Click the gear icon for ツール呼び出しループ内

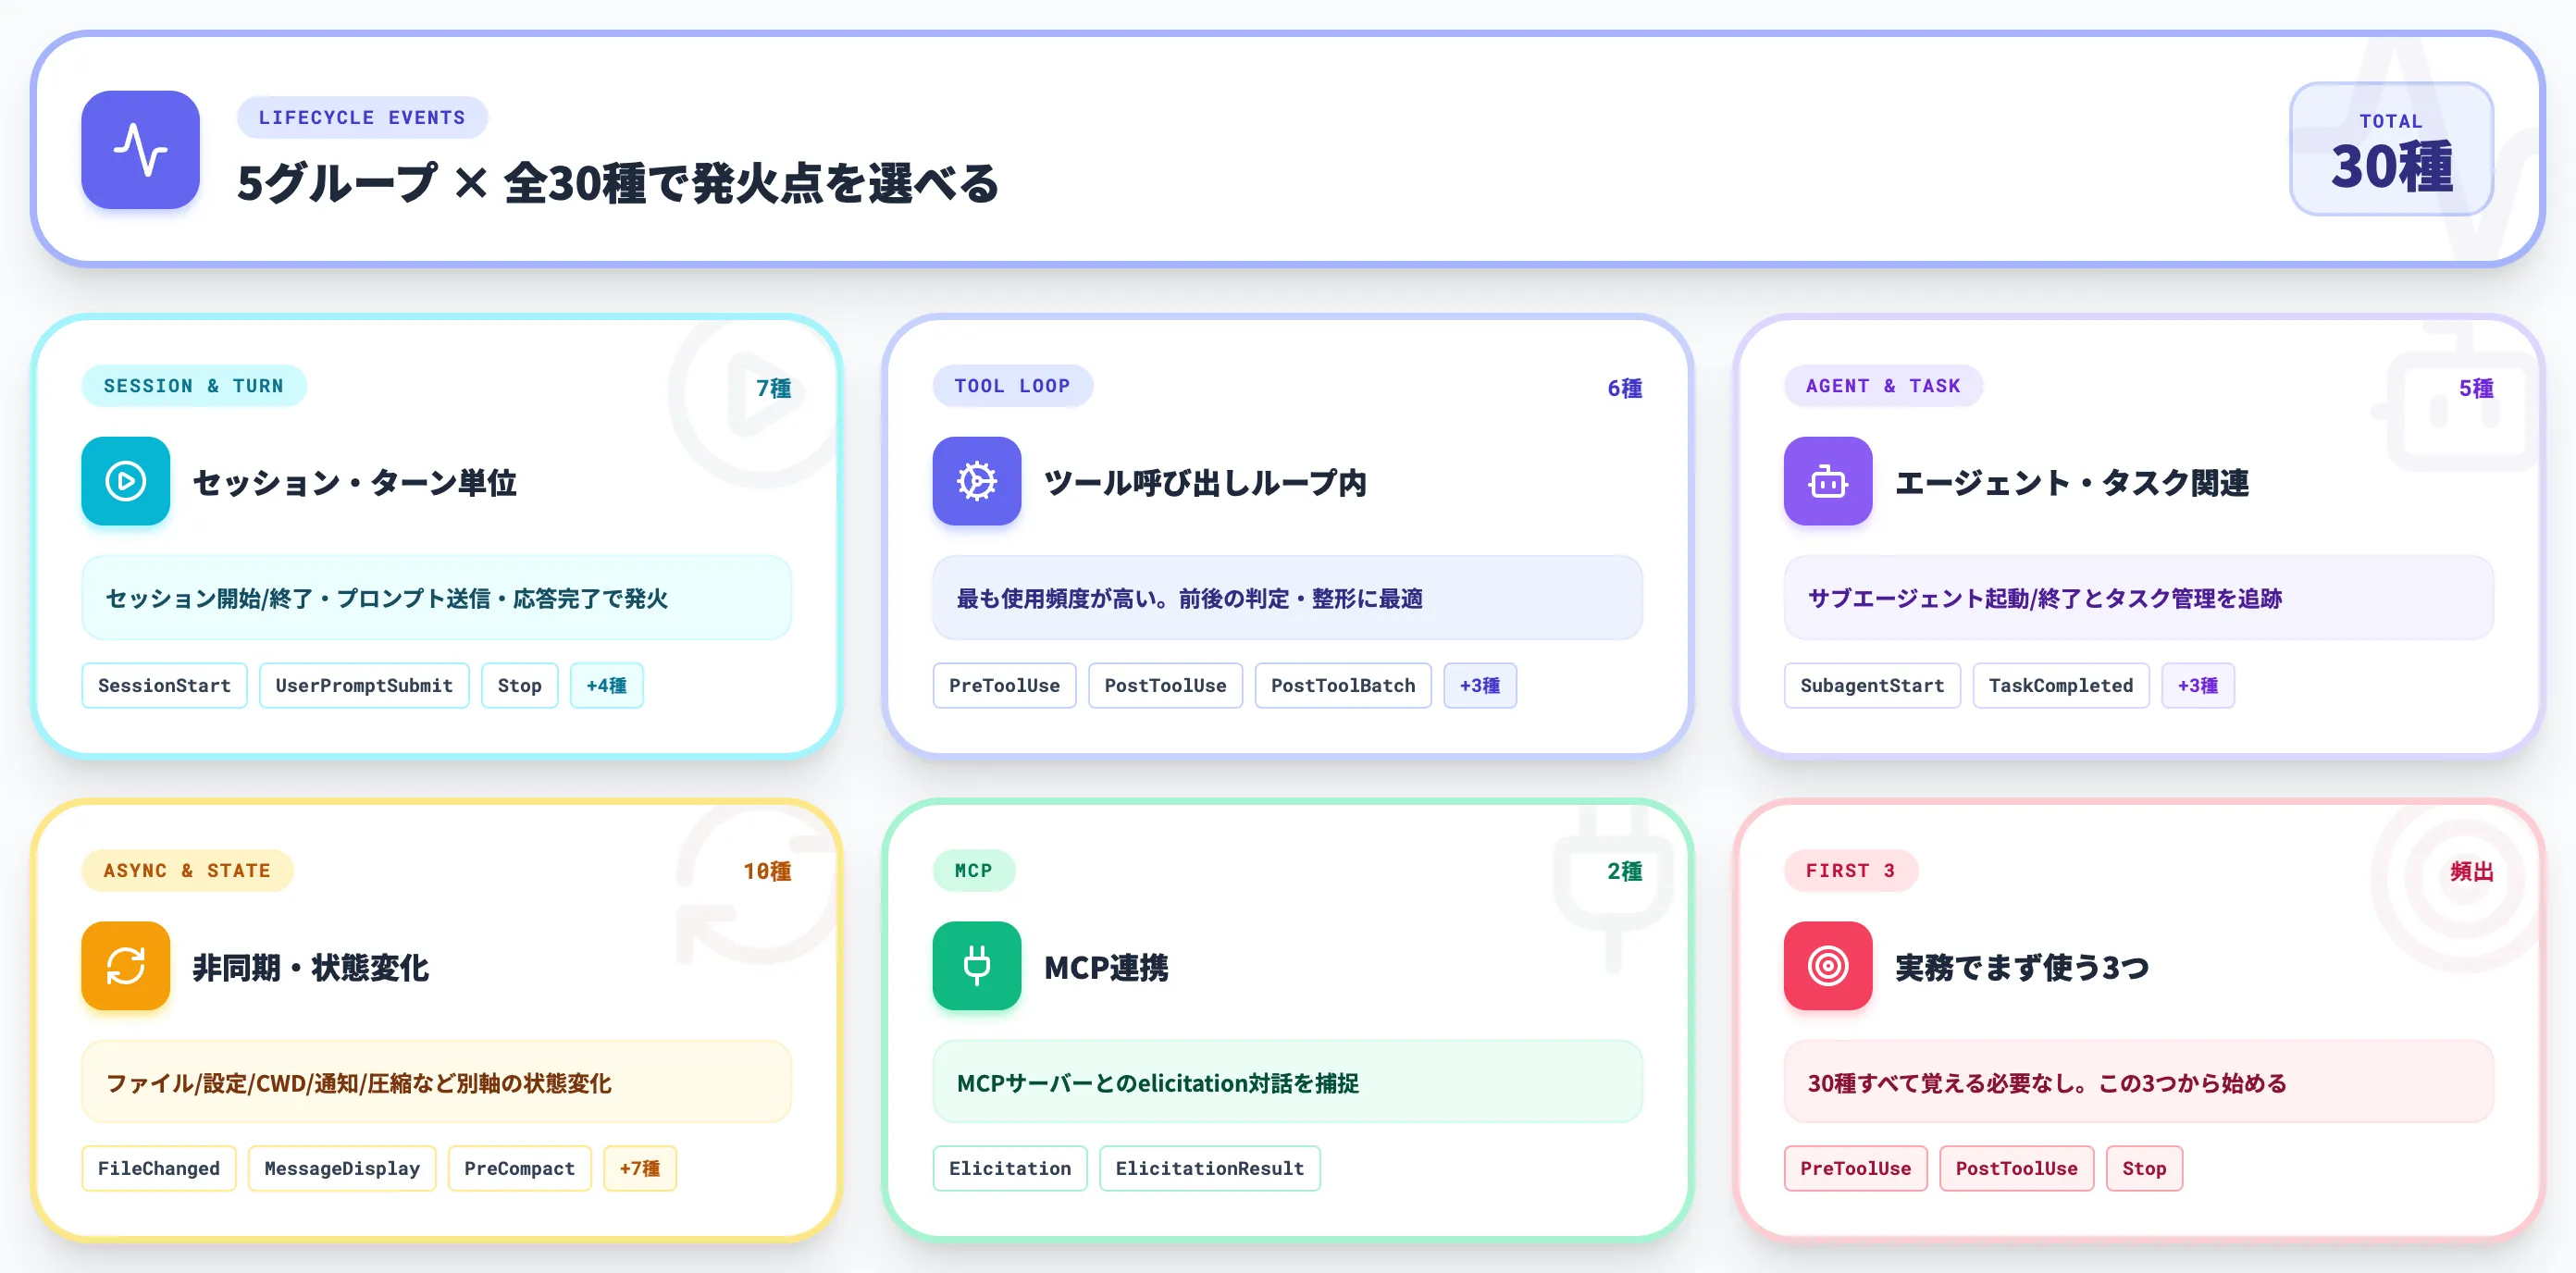pyautogui.click(x=977, y=481)
